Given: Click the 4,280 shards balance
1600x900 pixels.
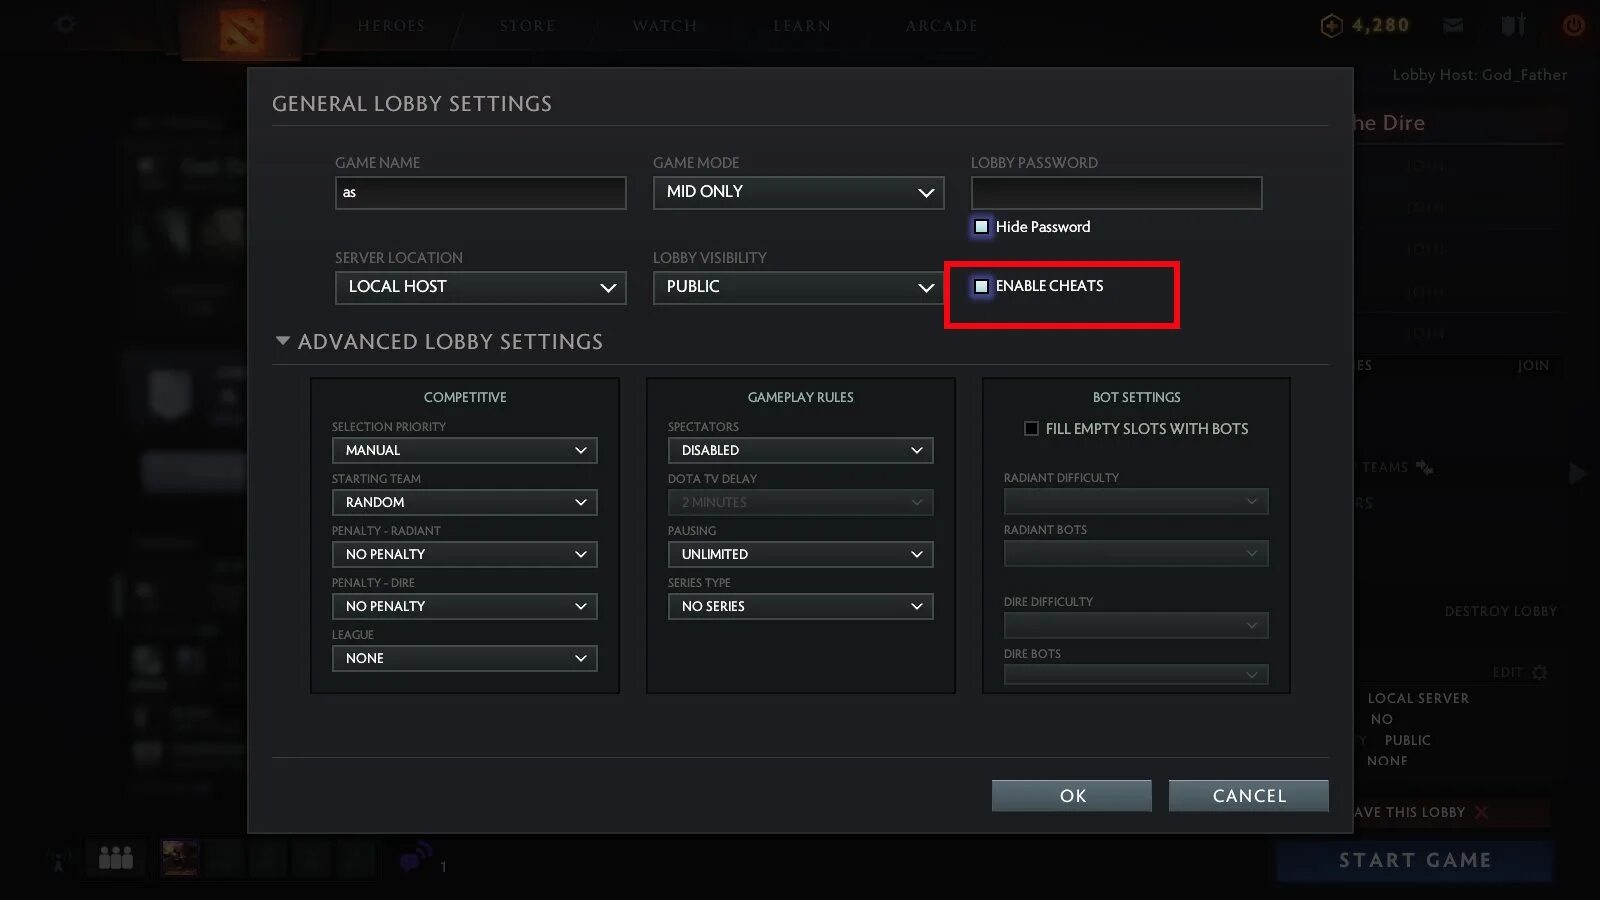Looking at the screenshot, I should 1380,25.
